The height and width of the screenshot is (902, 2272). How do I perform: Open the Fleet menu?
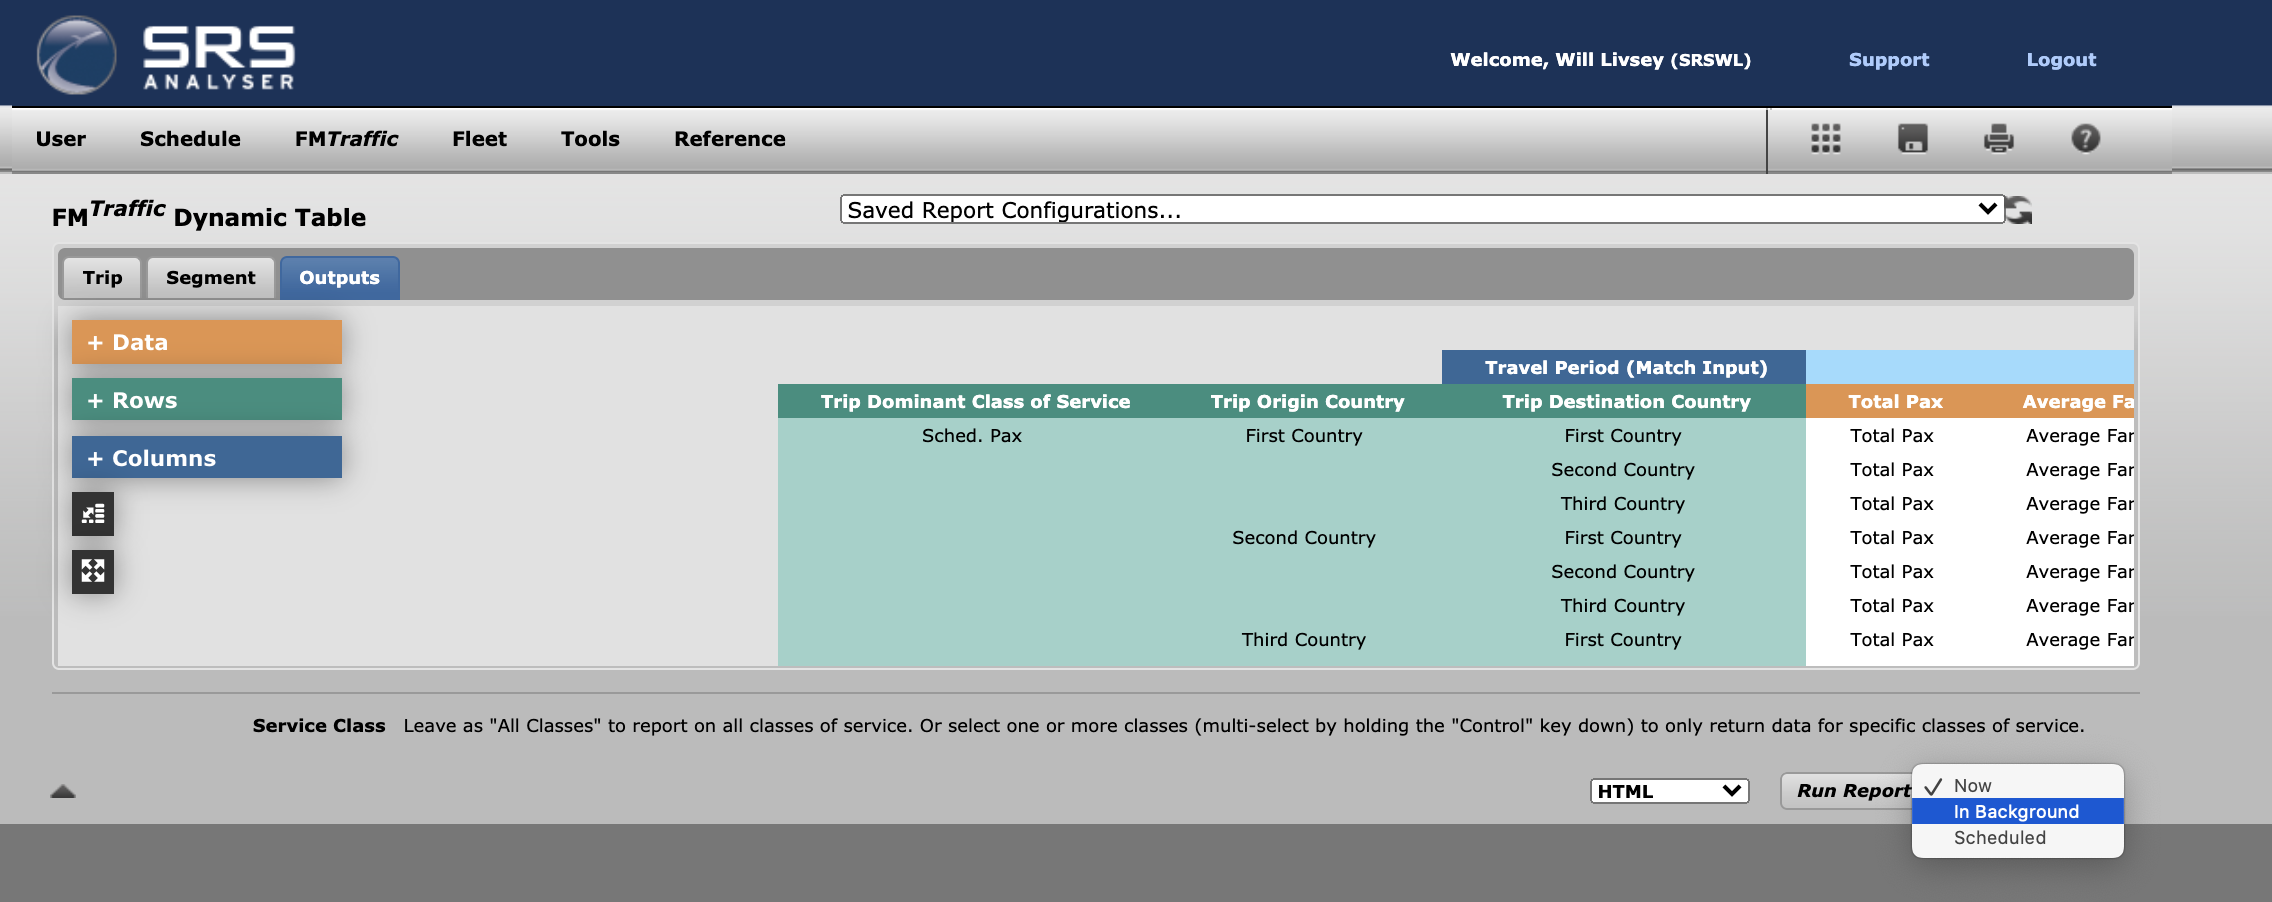(x=479, y=139)
